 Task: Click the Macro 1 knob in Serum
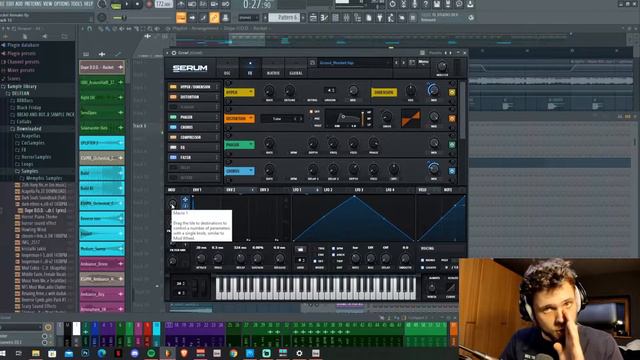tap(172, 203)
